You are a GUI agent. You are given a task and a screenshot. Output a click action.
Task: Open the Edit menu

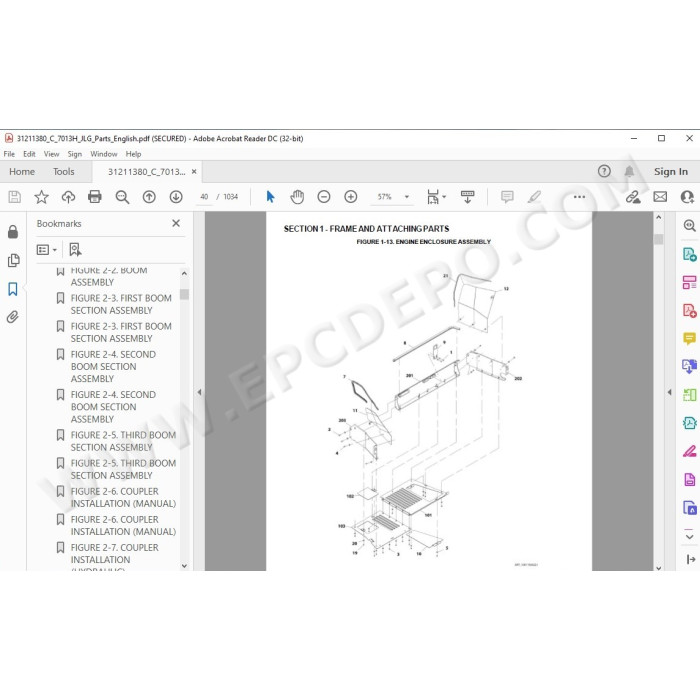tap(29, 154)
